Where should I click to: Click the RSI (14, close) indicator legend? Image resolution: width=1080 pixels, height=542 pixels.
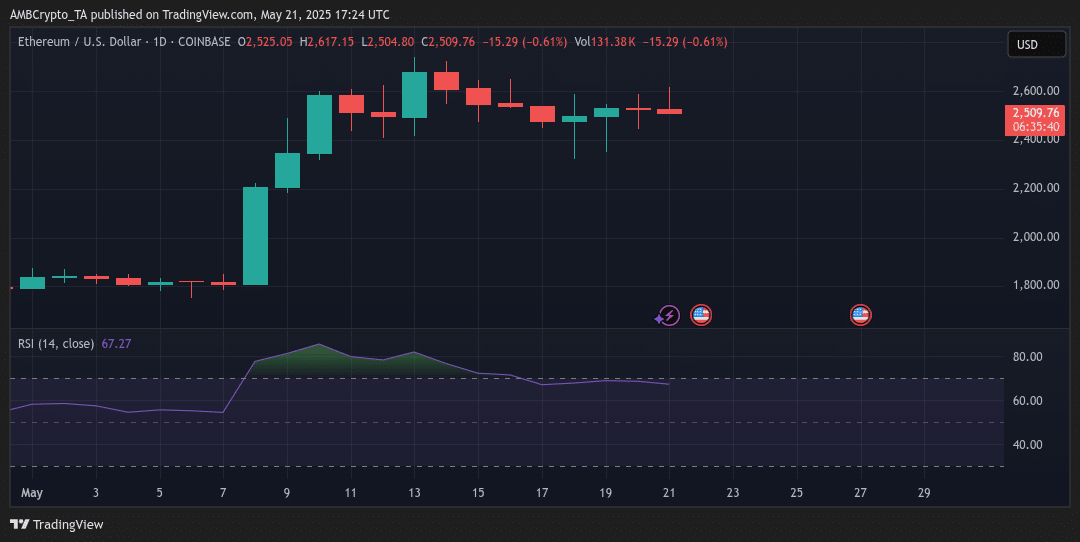(x=56, y=344)
